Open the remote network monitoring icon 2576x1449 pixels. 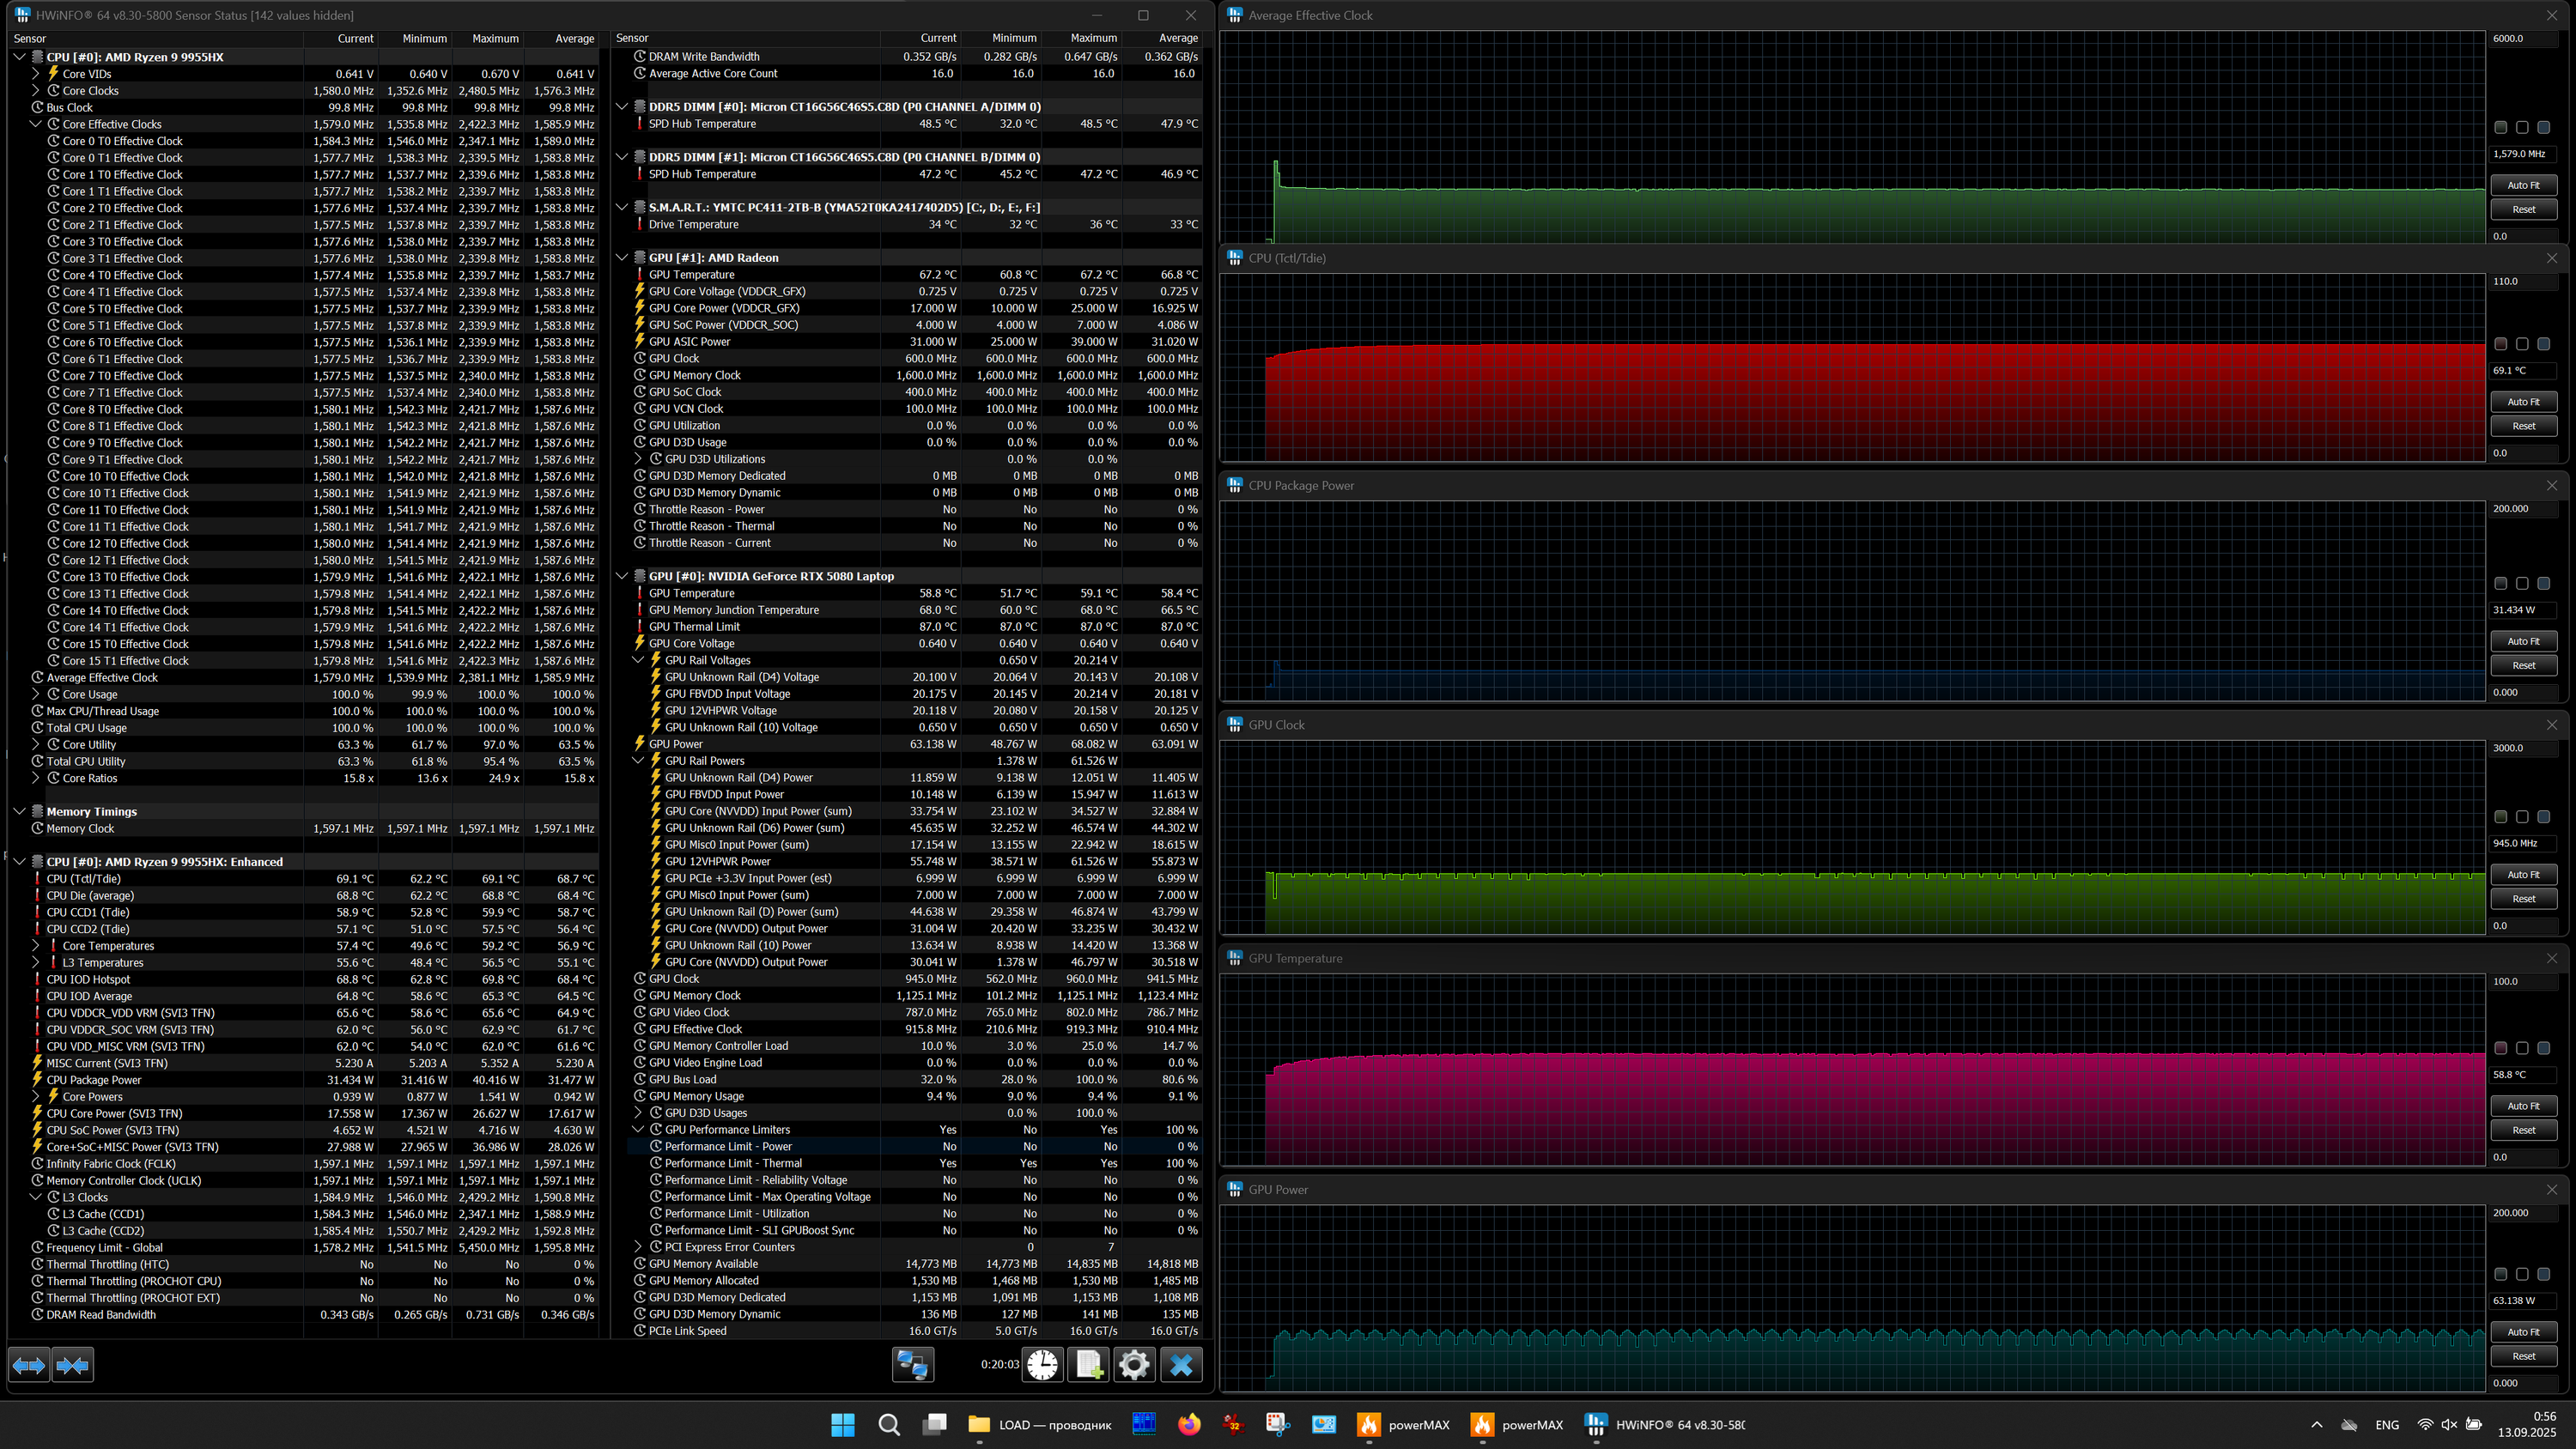[x=912, y=1365]
